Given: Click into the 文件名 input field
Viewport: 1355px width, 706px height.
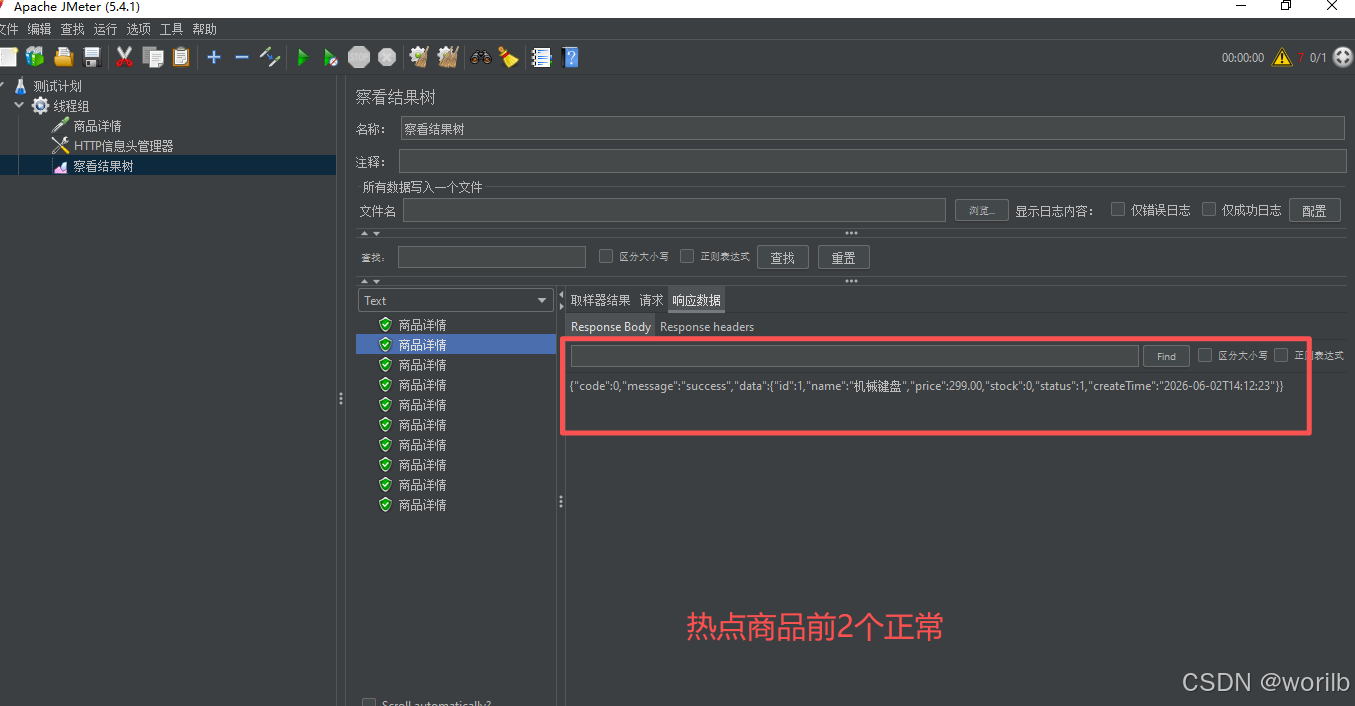Looking at the screenshot, I should point(674,210).
